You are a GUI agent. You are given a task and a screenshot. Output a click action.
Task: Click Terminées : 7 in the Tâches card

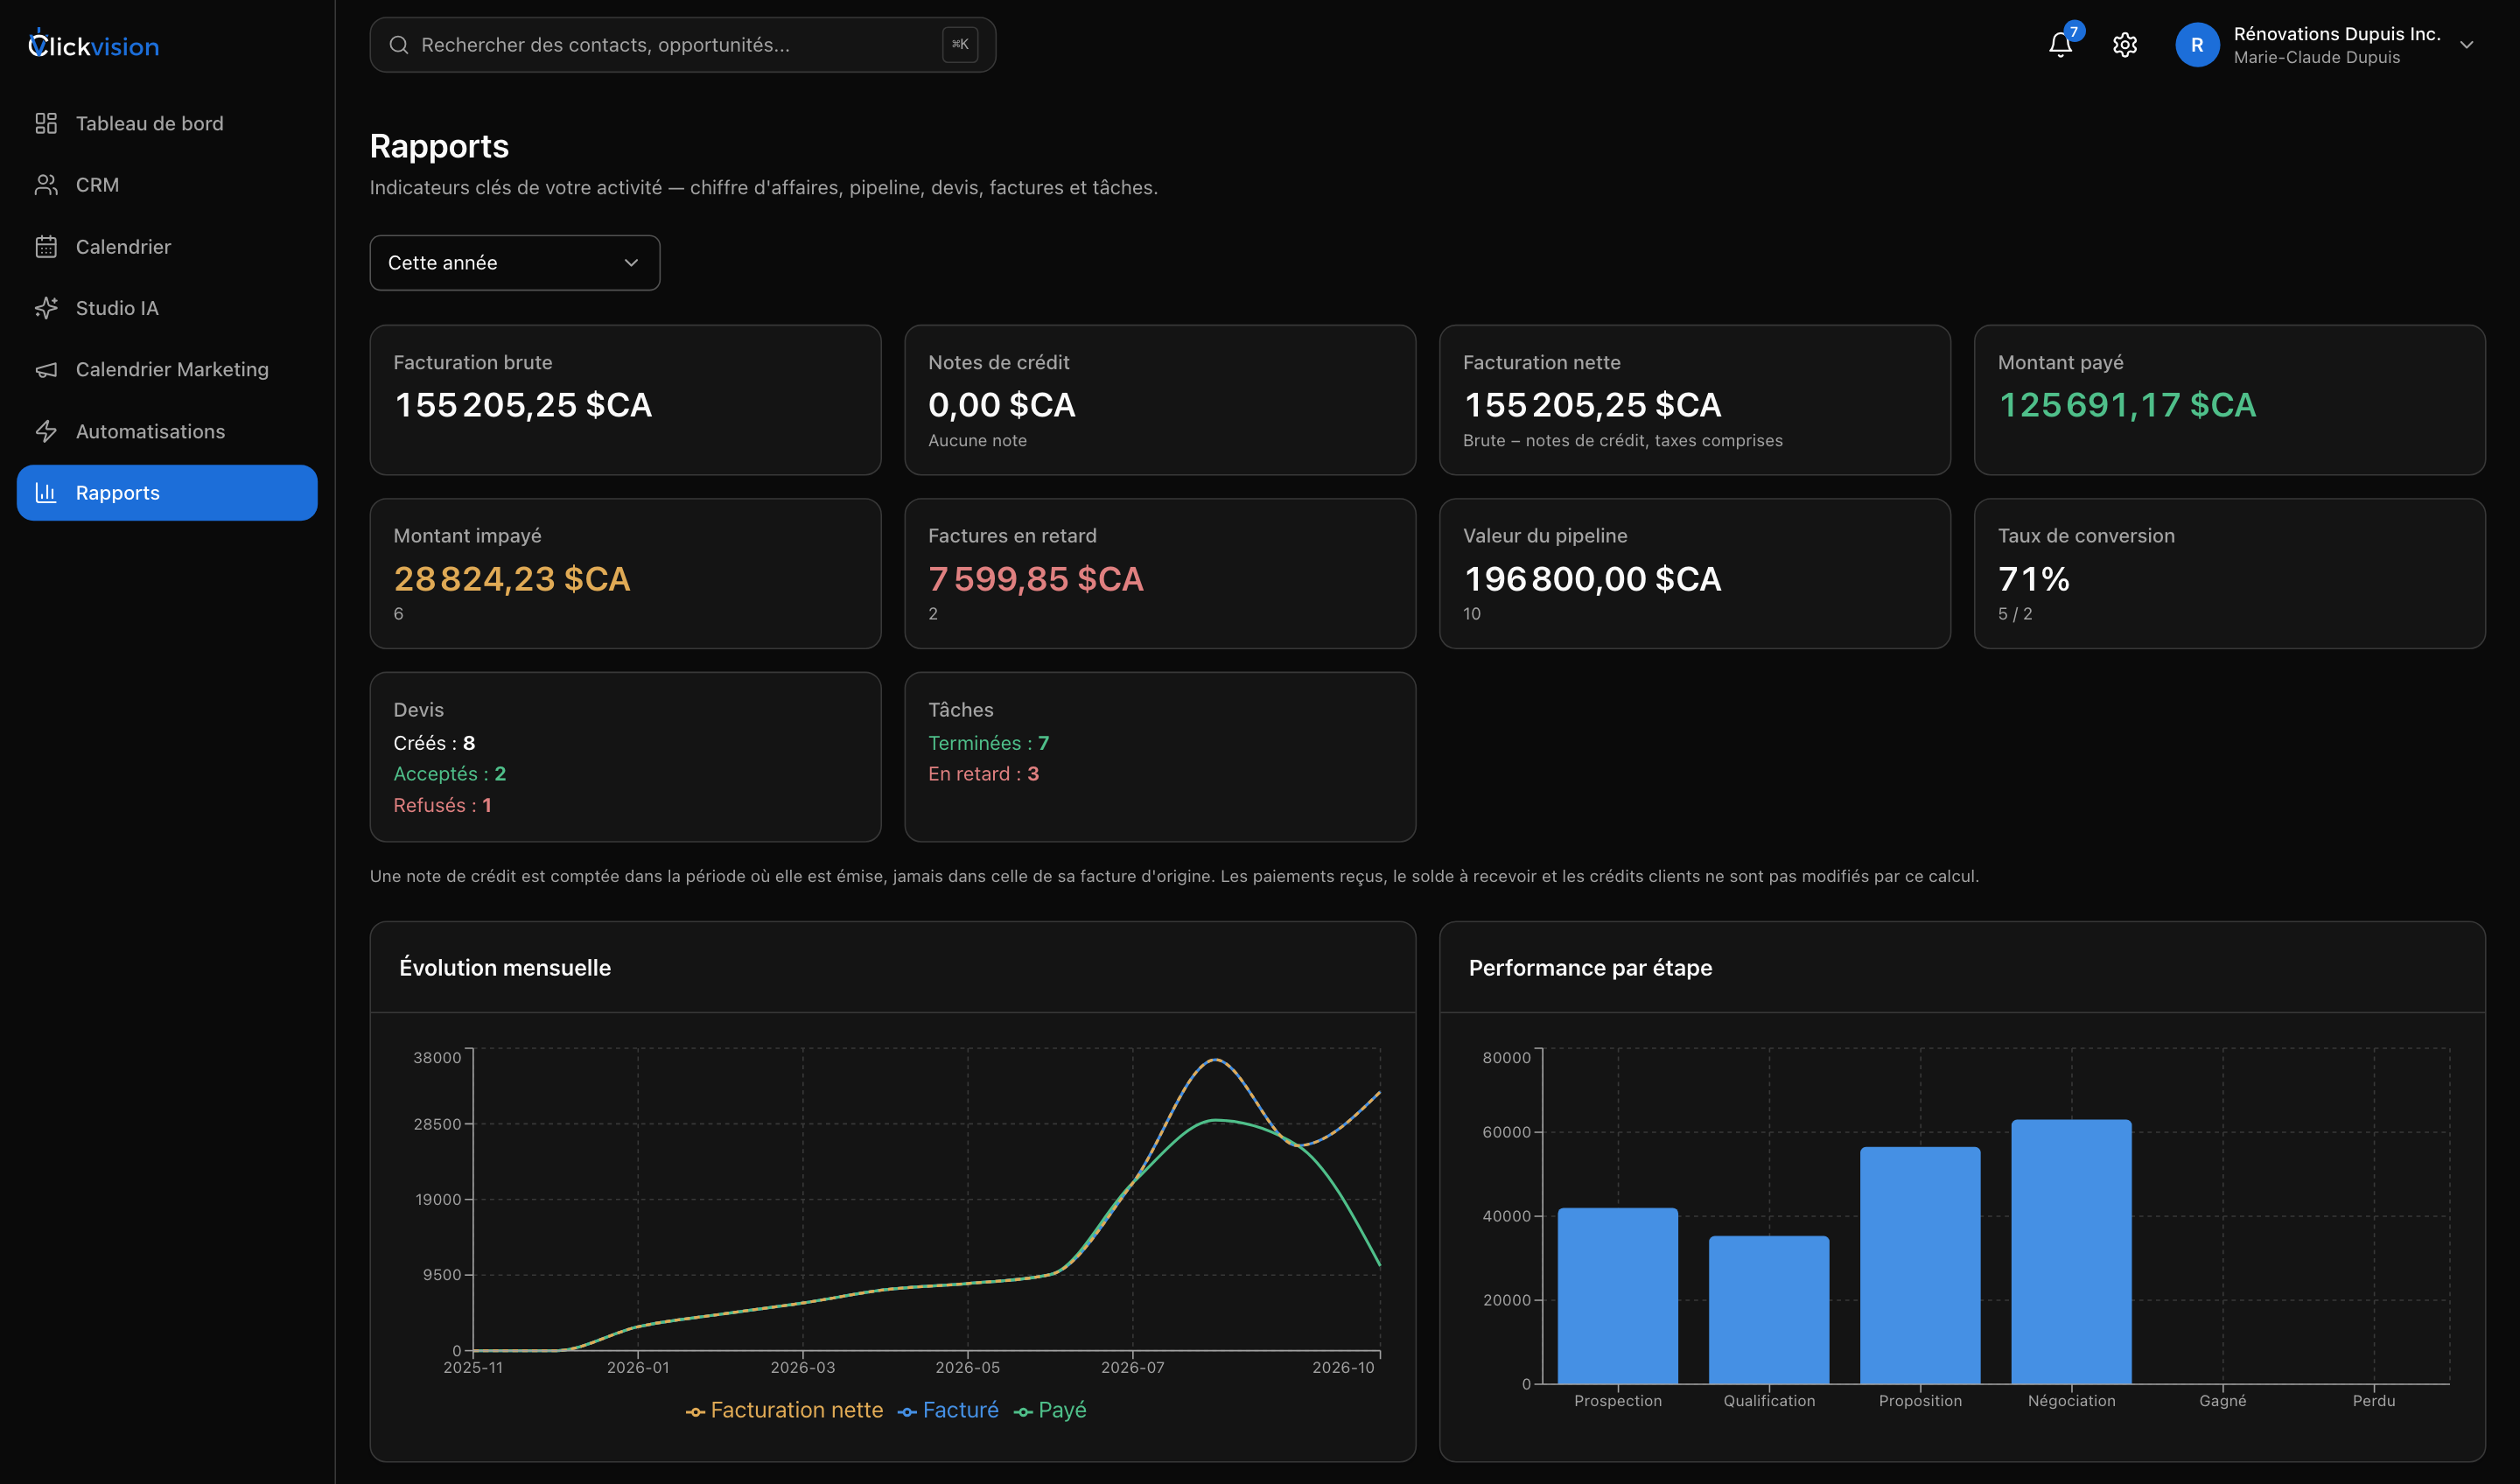[988, 743]
